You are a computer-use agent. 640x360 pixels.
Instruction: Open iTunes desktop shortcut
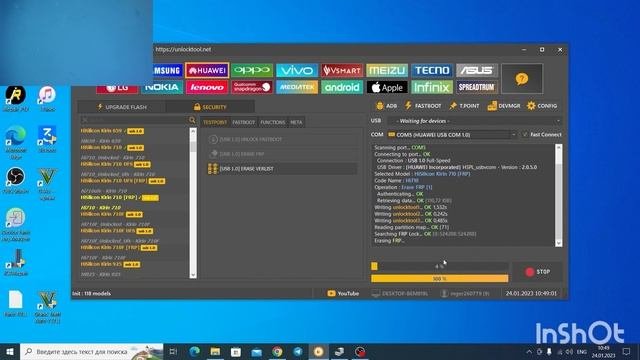(x=47, y=99)
